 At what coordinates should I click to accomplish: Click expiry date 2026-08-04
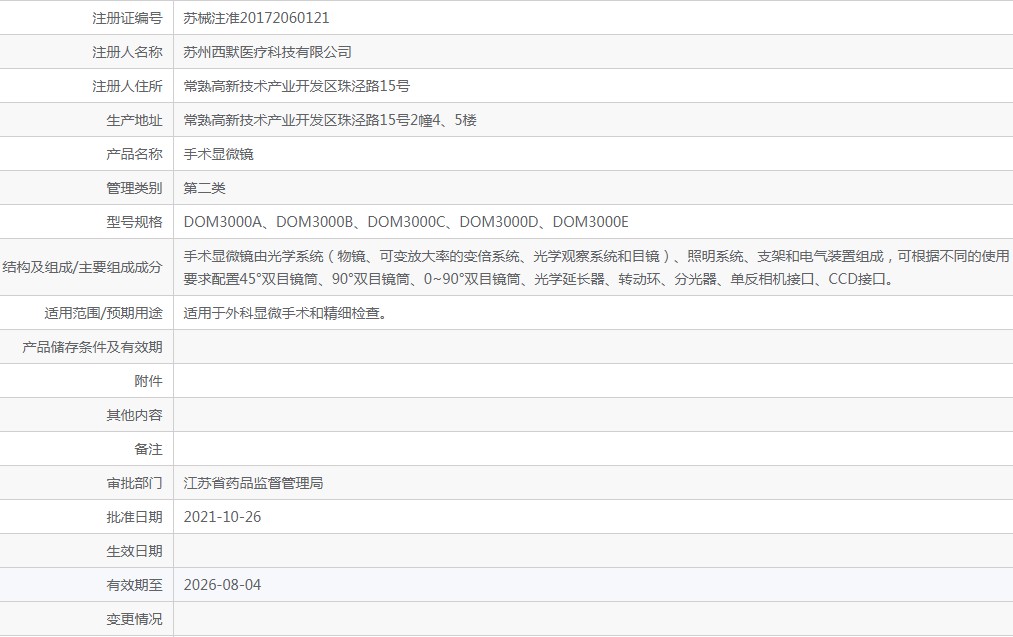(222, 585)
